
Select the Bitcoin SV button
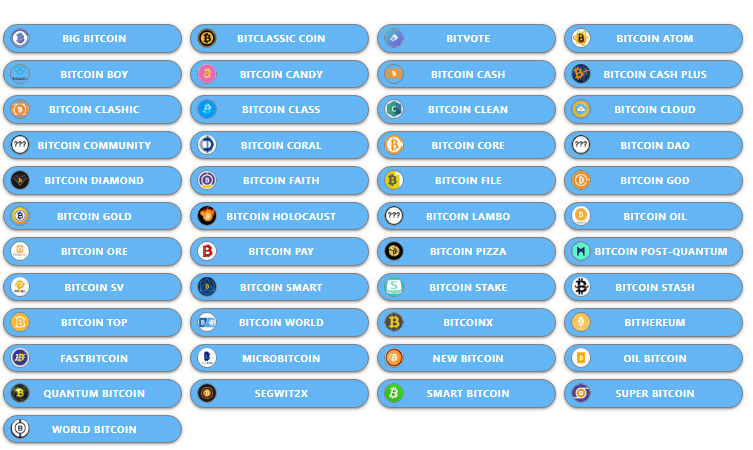click(x=93, y=287)
